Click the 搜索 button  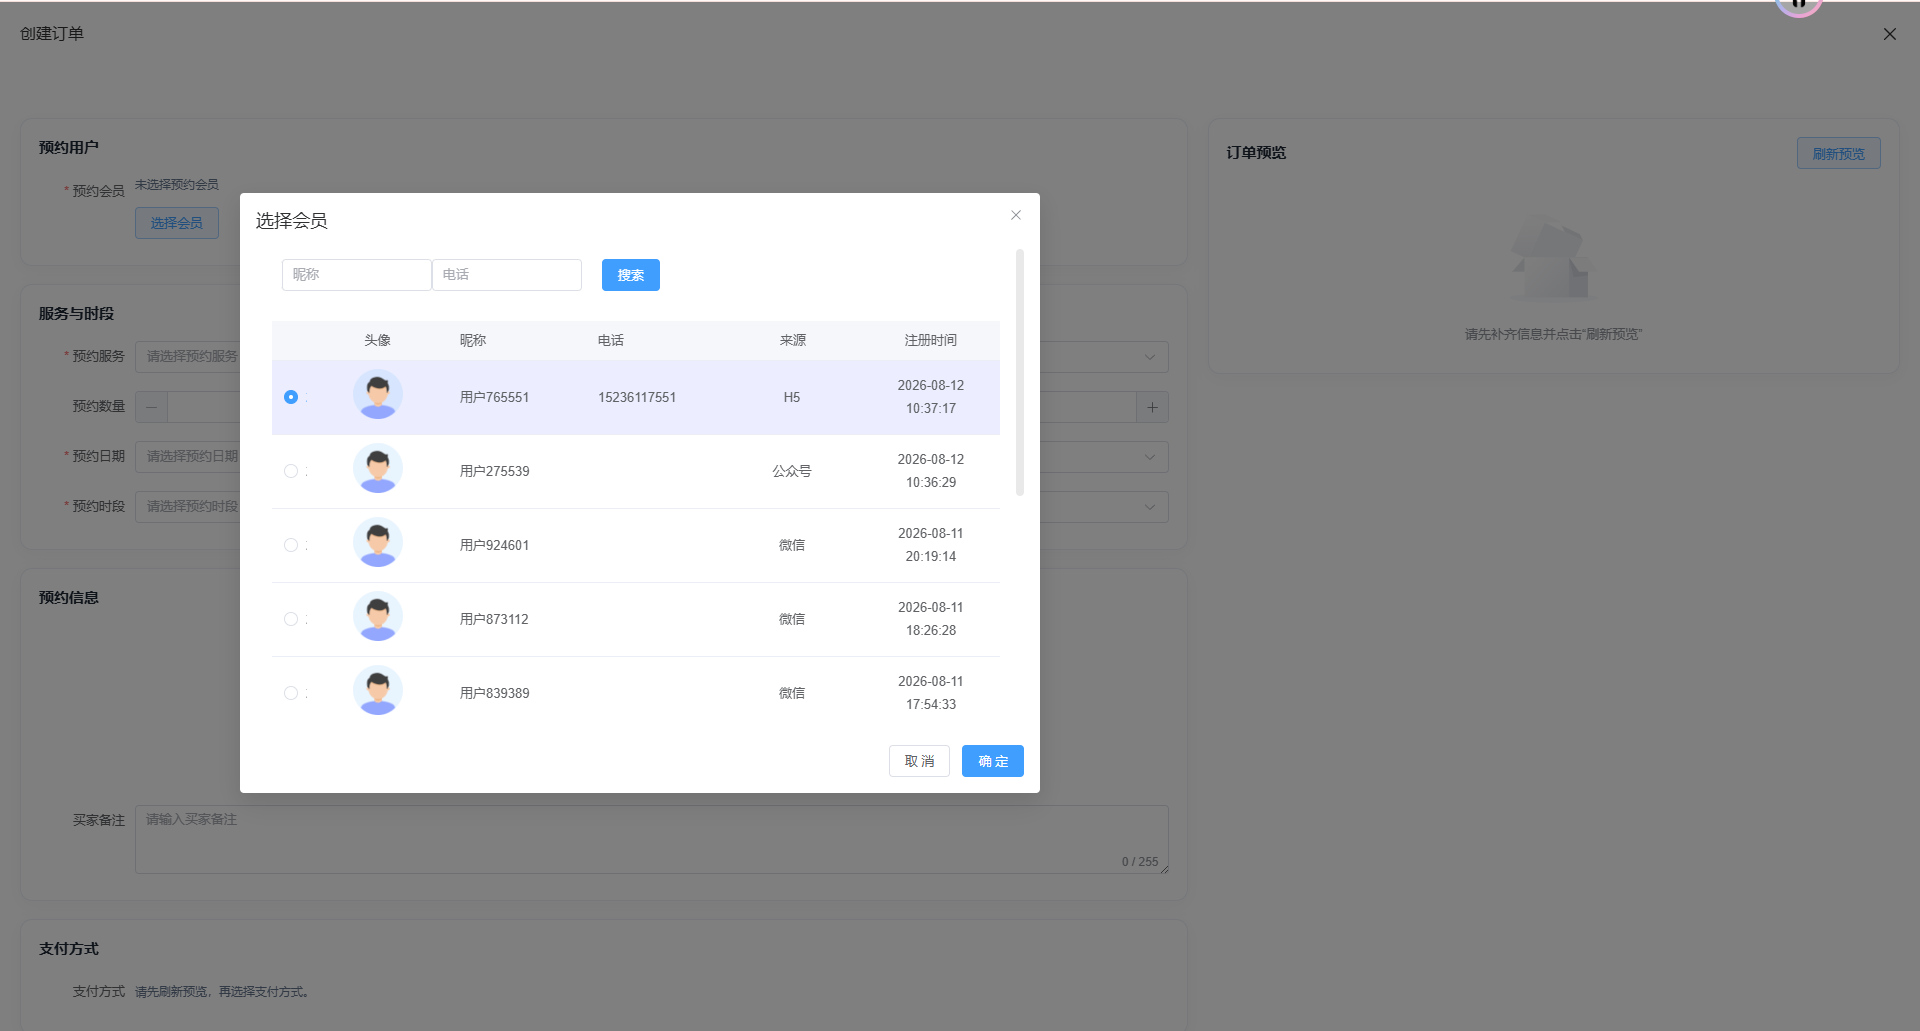[x=631, y=275]
